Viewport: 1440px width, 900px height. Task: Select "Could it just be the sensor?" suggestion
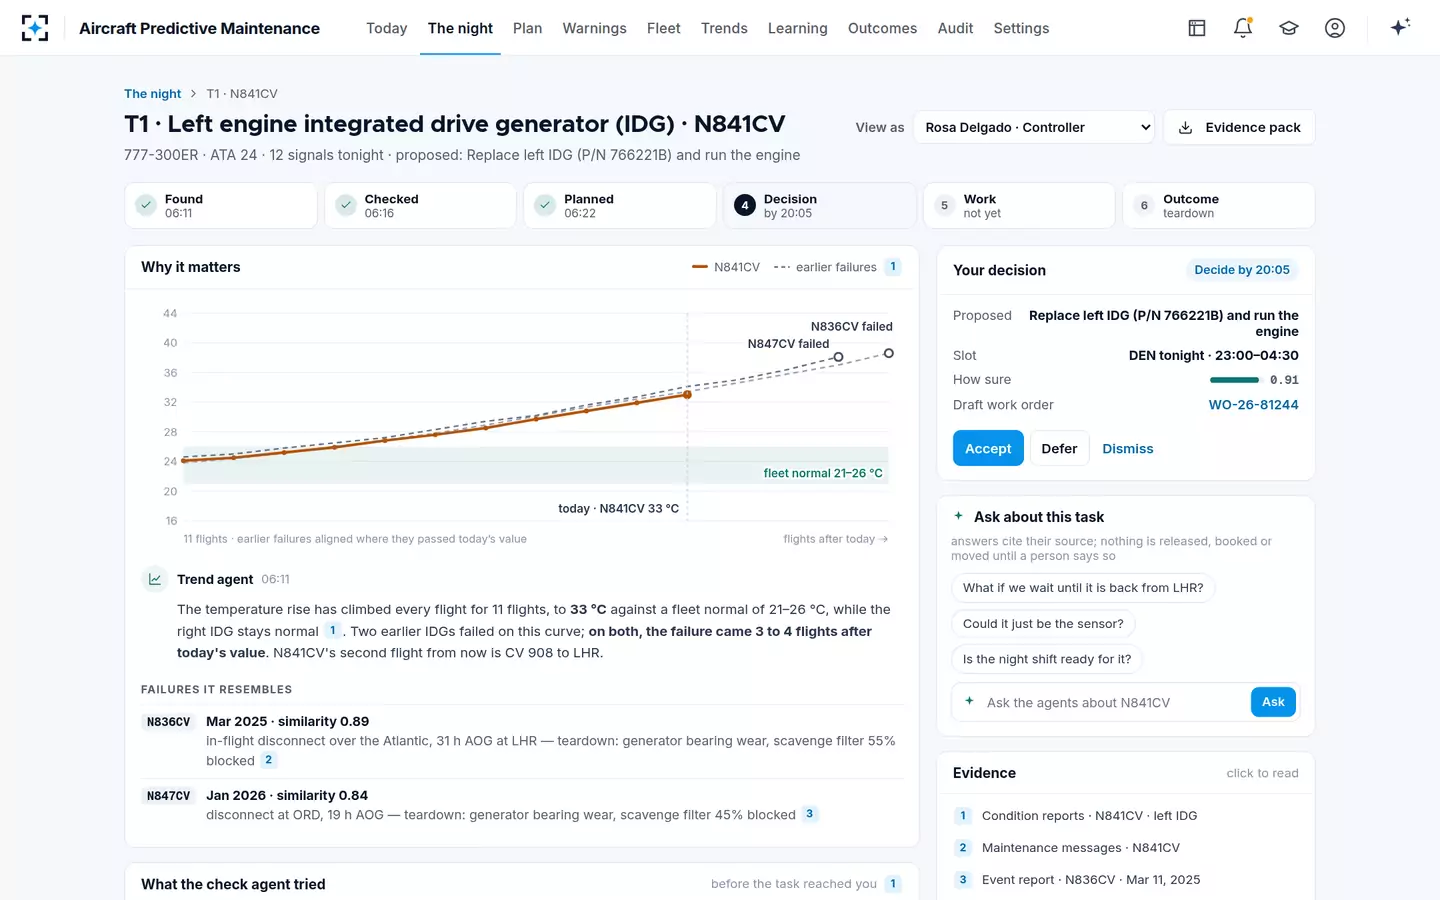point(1043,624)
